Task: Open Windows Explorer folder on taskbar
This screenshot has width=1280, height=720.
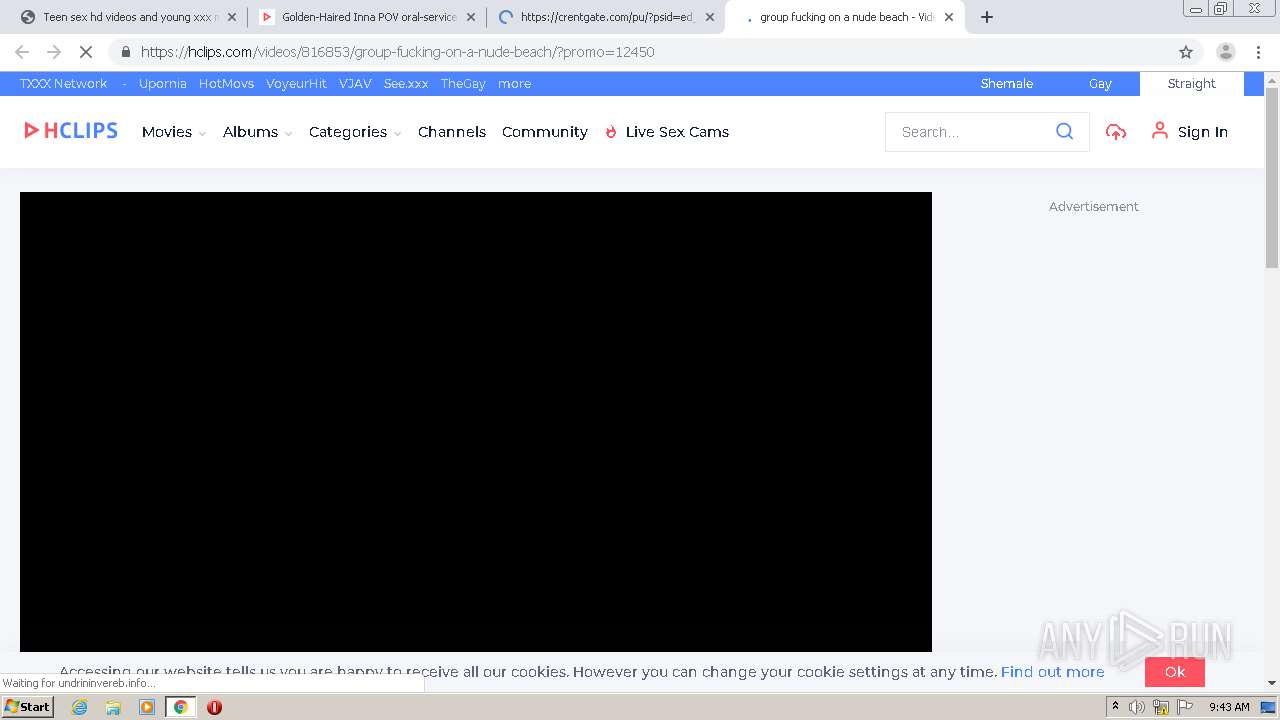Action: pos(113,707)
